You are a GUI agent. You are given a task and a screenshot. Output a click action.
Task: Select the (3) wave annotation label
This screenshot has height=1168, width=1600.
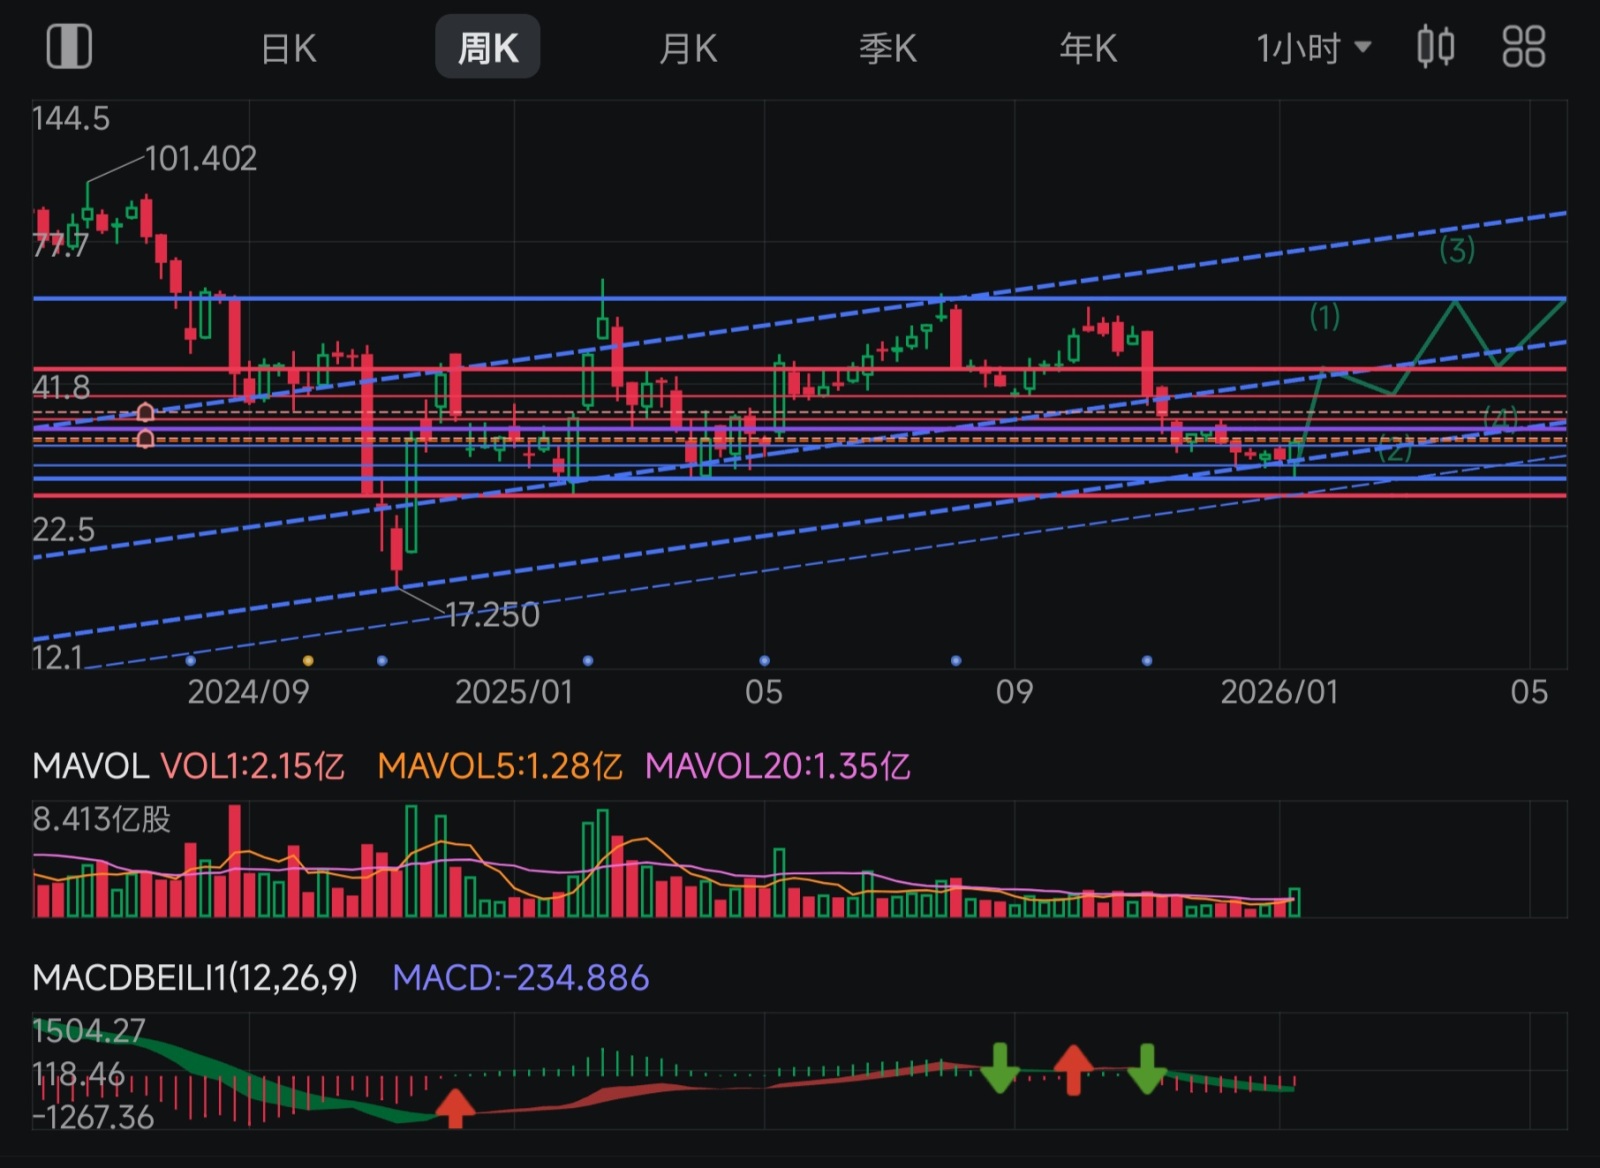[1456, 249]
